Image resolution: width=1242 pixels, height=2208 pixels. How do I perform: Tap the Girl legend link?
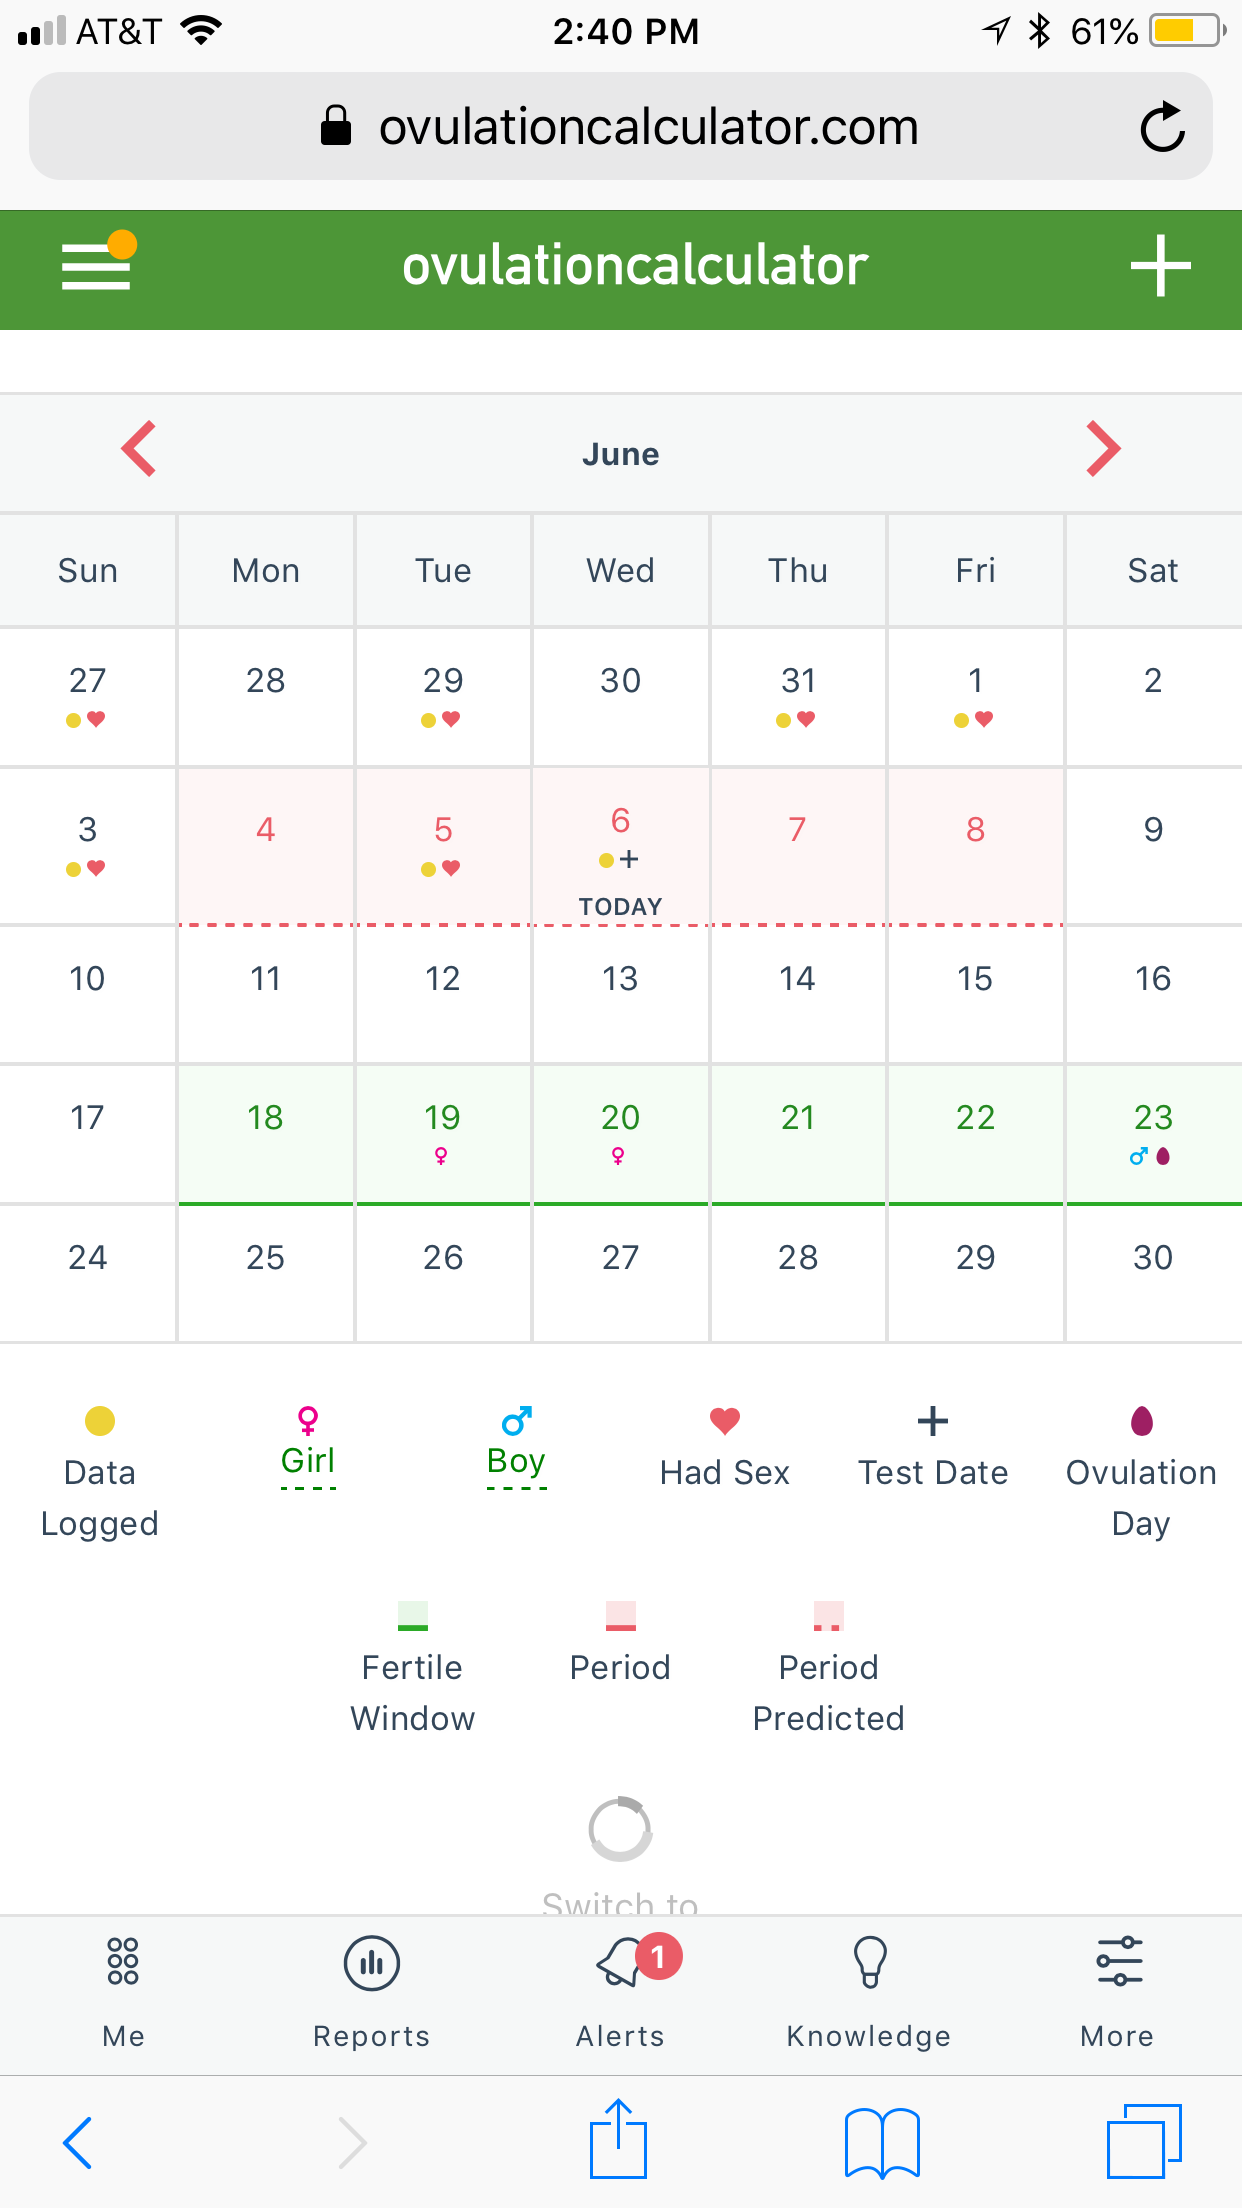coord(308,1460)
